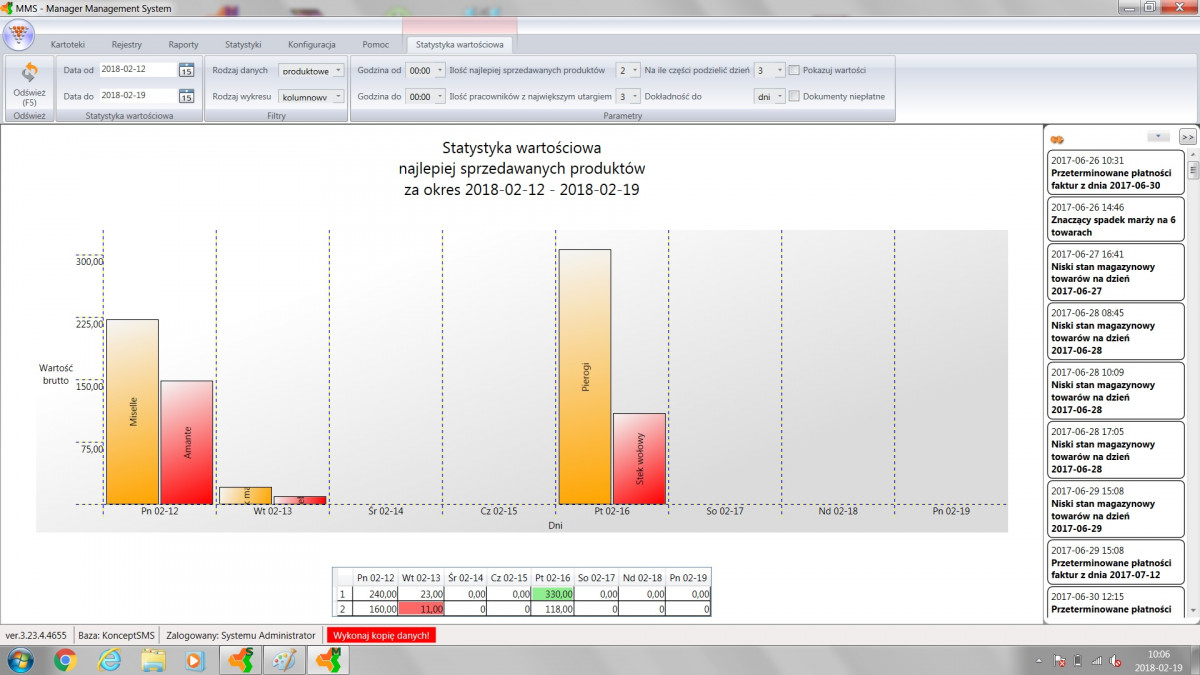
Task: Click the orange notifications icon in side panel
Action: pyautogui.click(x=1057, y=139)
